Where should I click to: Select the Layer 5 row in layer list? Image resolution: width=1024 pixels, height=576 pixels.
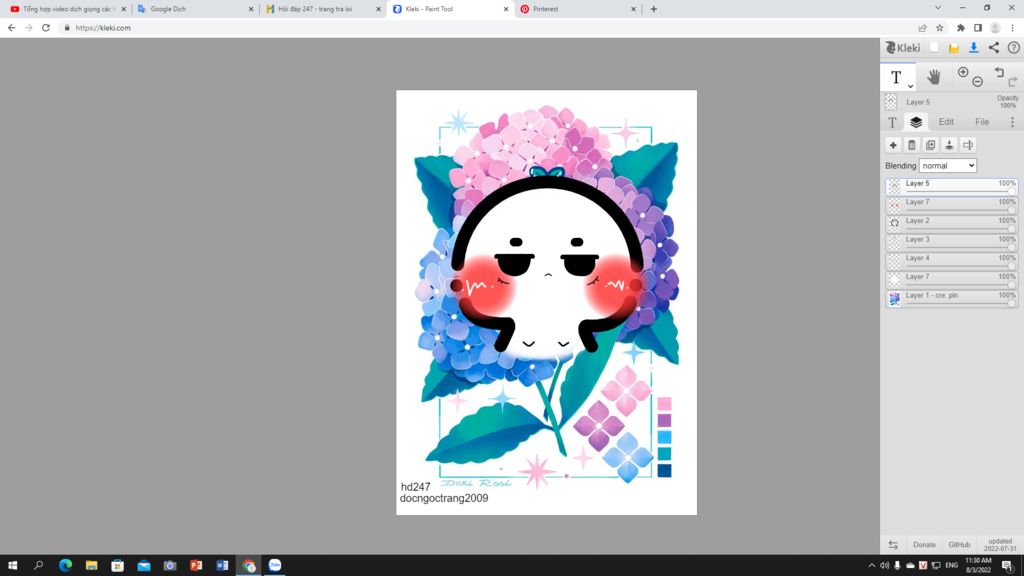952,186
